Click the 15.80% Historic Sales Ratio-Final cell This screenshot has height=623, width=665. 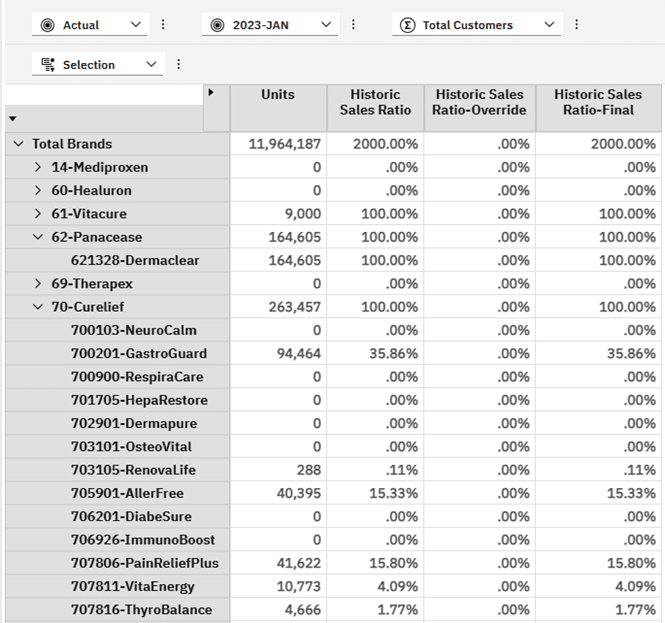point(598,563)
